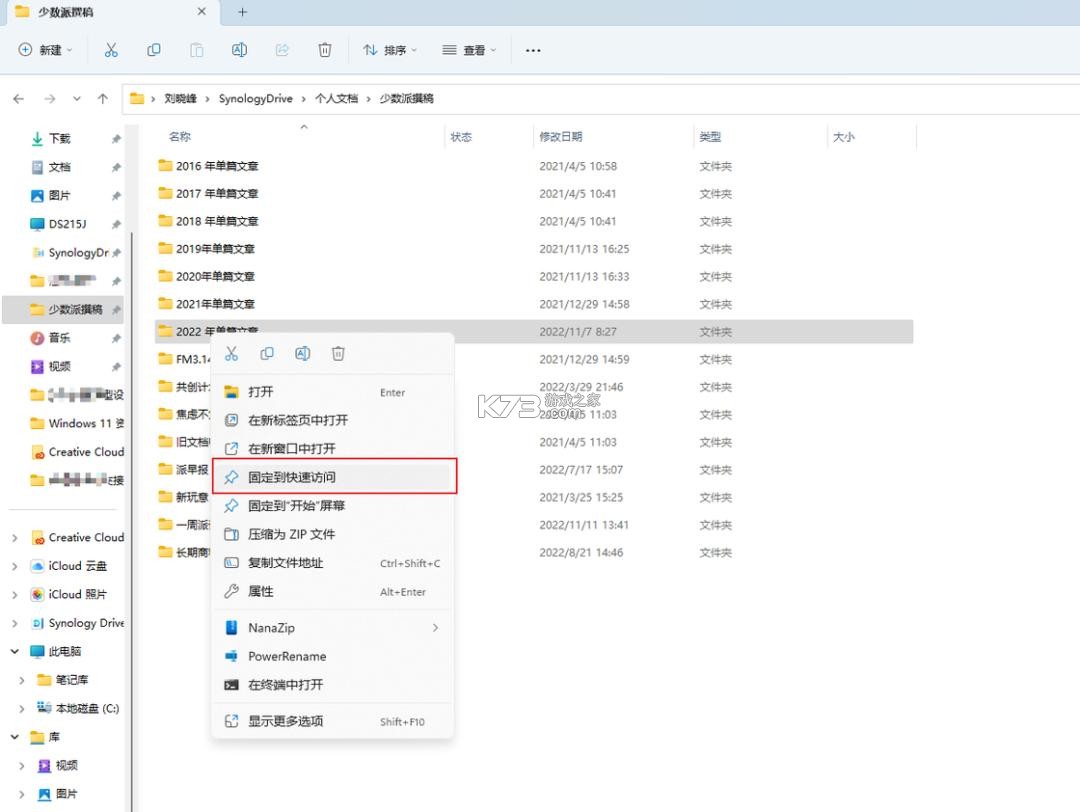1080x812 pixels.
Task: Choose 复制文件地址 menu entry
Action: 333,563
